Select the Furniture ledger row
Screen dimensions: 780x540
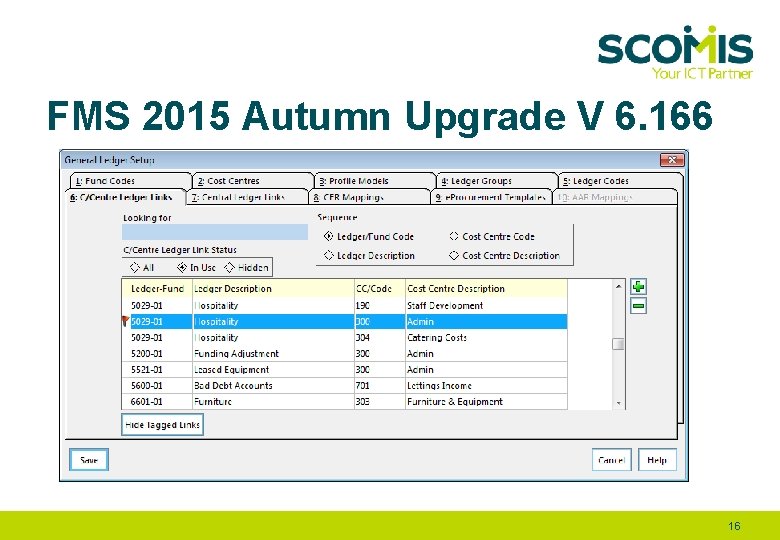pyautogui.click(x=345, y=401)
